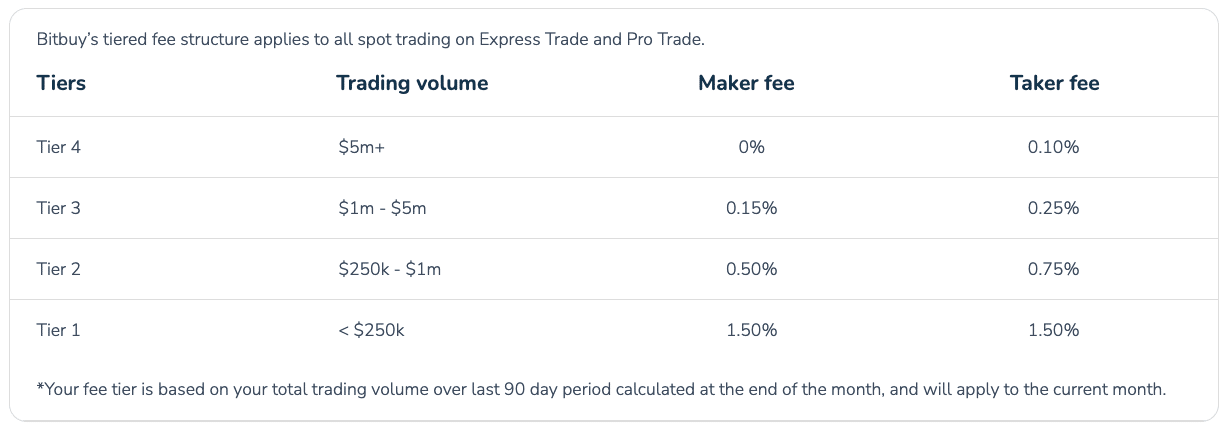The image size is (1228, 427).
Task: Click the $1m - $5m volume cell
Action: point(382,208)
